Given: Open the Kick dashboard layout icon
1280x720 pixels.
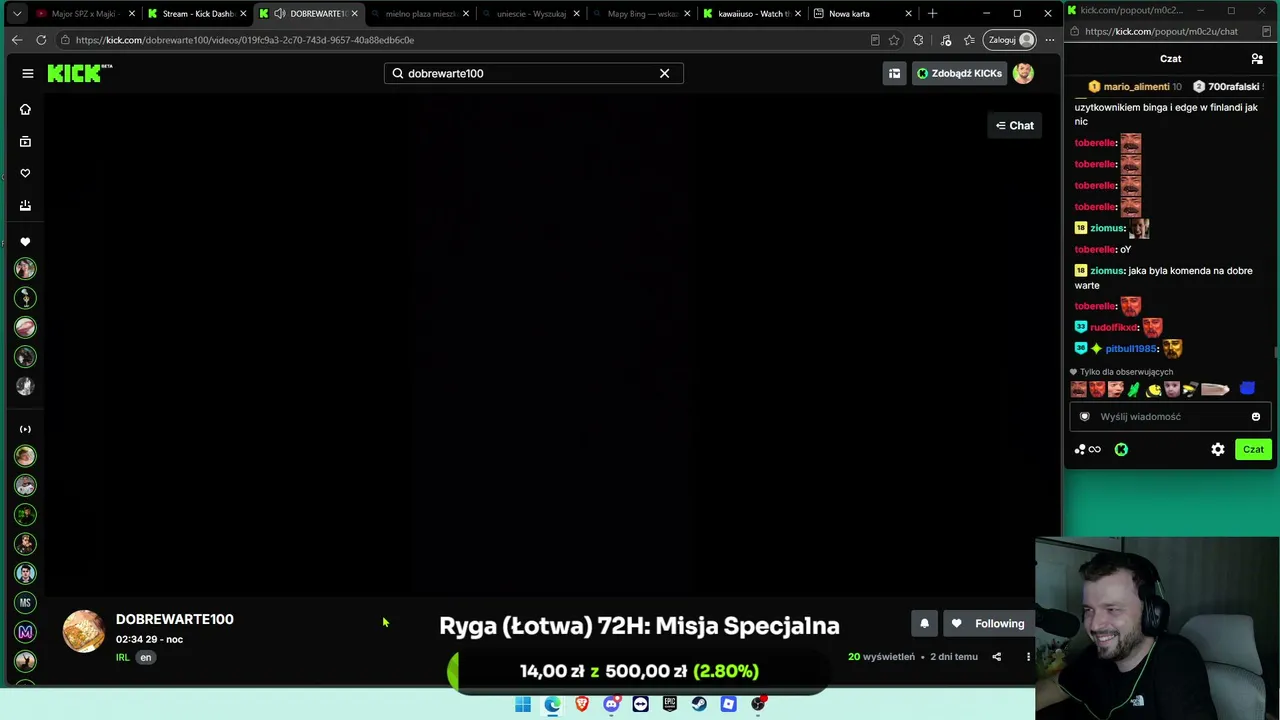Looking at the screenshot, I should 894,73.
